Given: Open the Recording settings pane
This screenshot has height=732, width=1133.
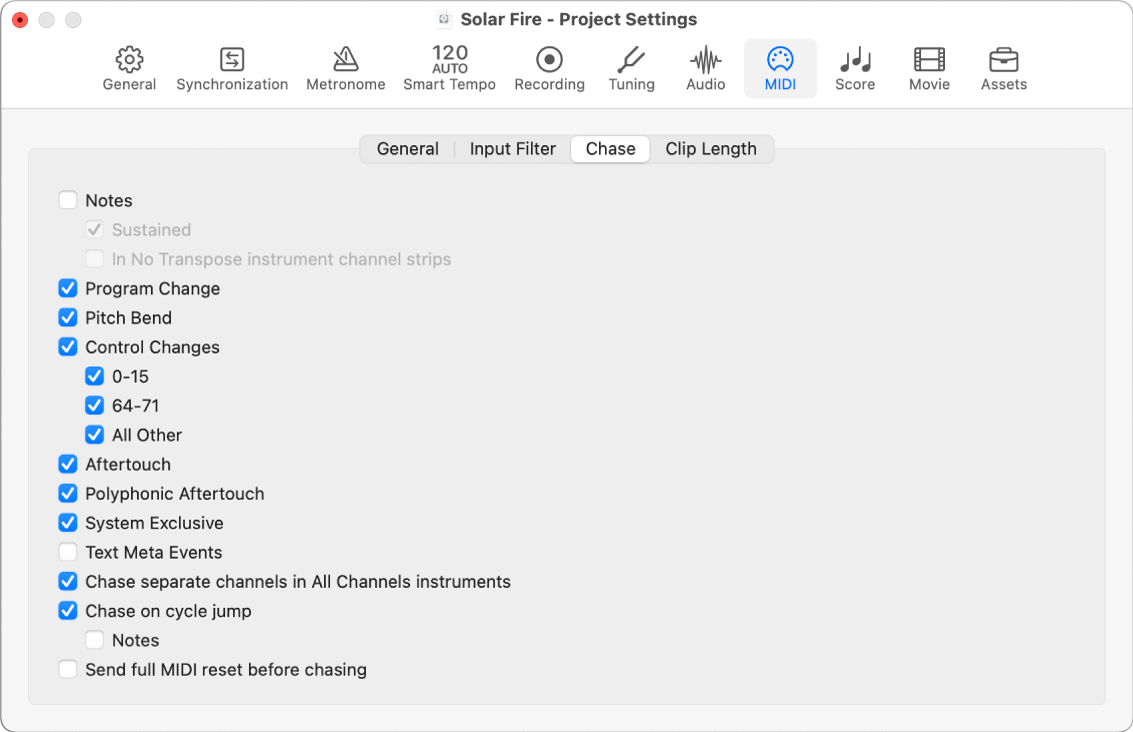Looking at the screenshot, I should tap(549, 69).
